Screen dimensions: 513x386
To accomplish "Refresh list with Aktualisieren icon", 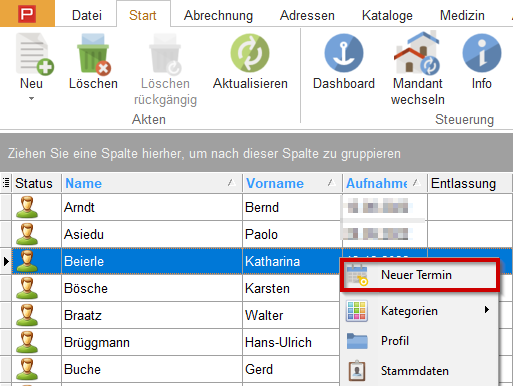I will click(250, 53).
